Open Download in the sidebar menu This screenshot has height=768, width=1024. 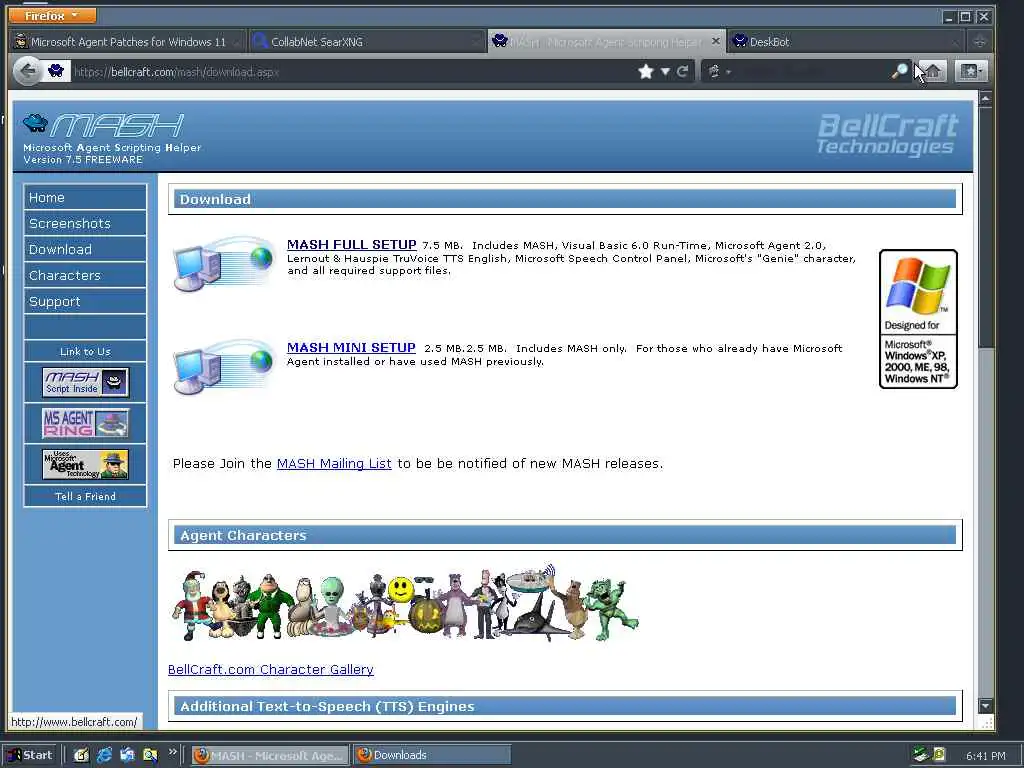click(x=85, y=249)
